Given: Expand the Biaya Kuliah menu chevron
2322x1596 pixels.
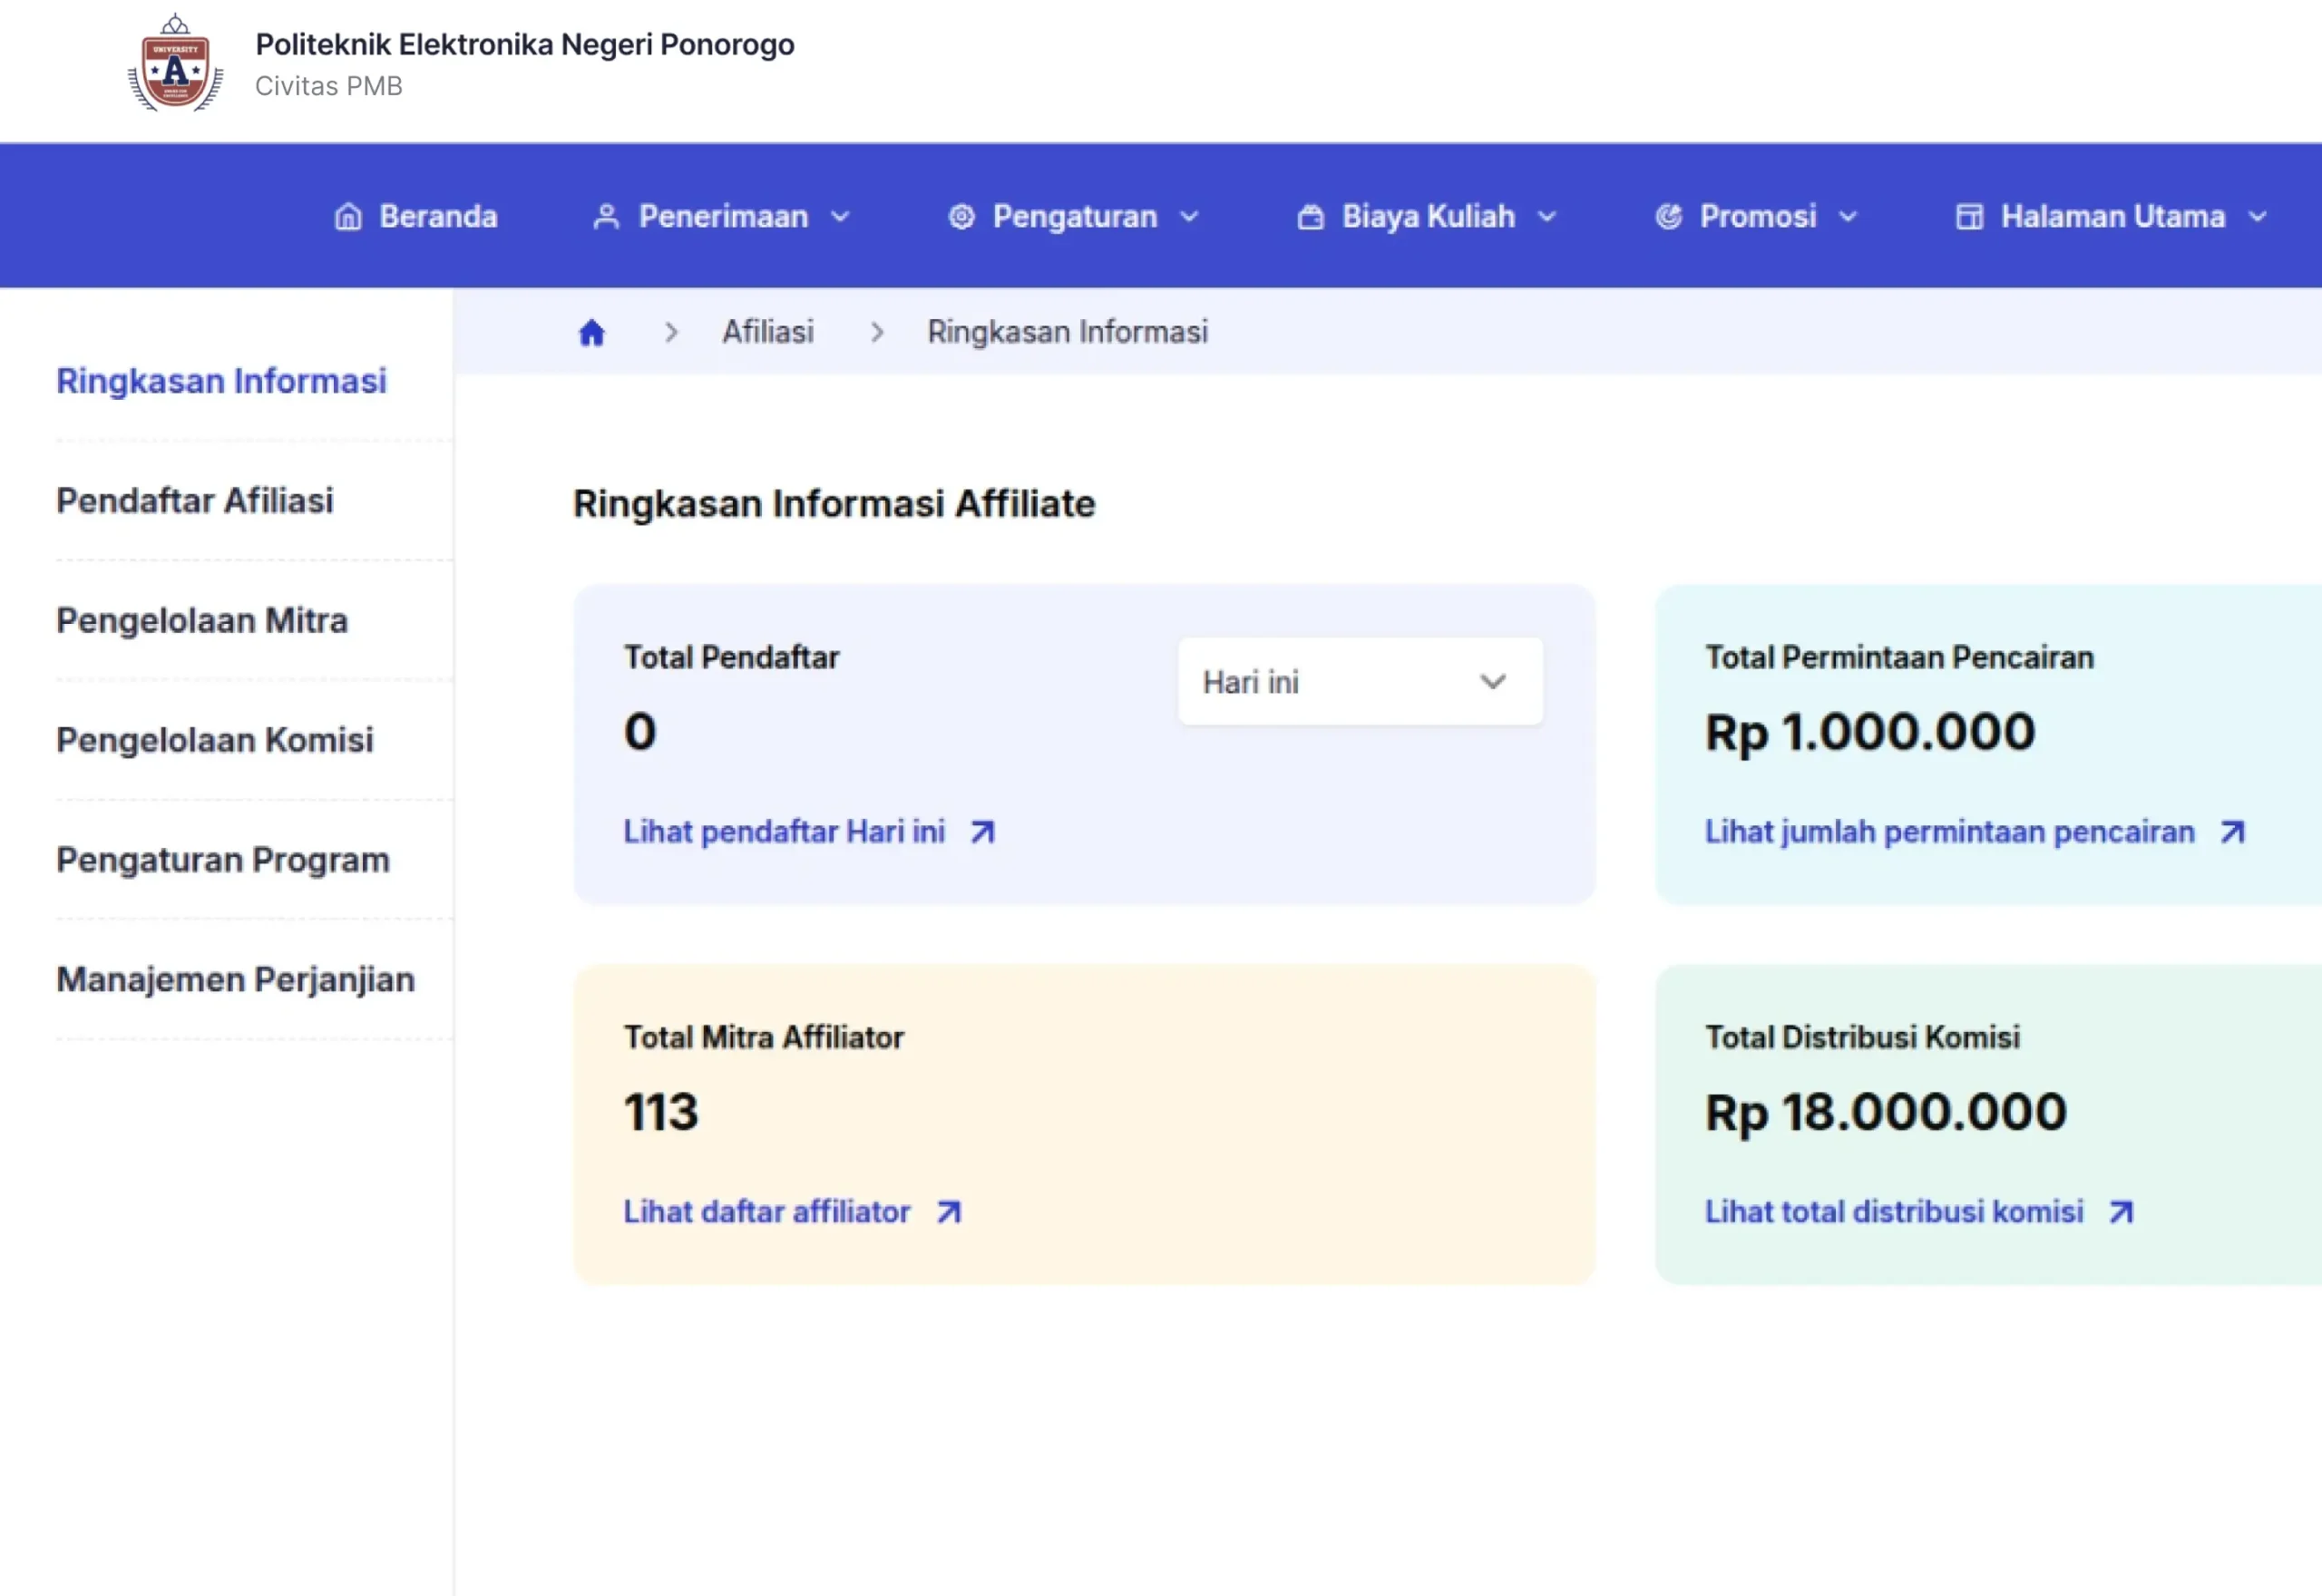Looking at the screenshot, I should click(1547, 217).
